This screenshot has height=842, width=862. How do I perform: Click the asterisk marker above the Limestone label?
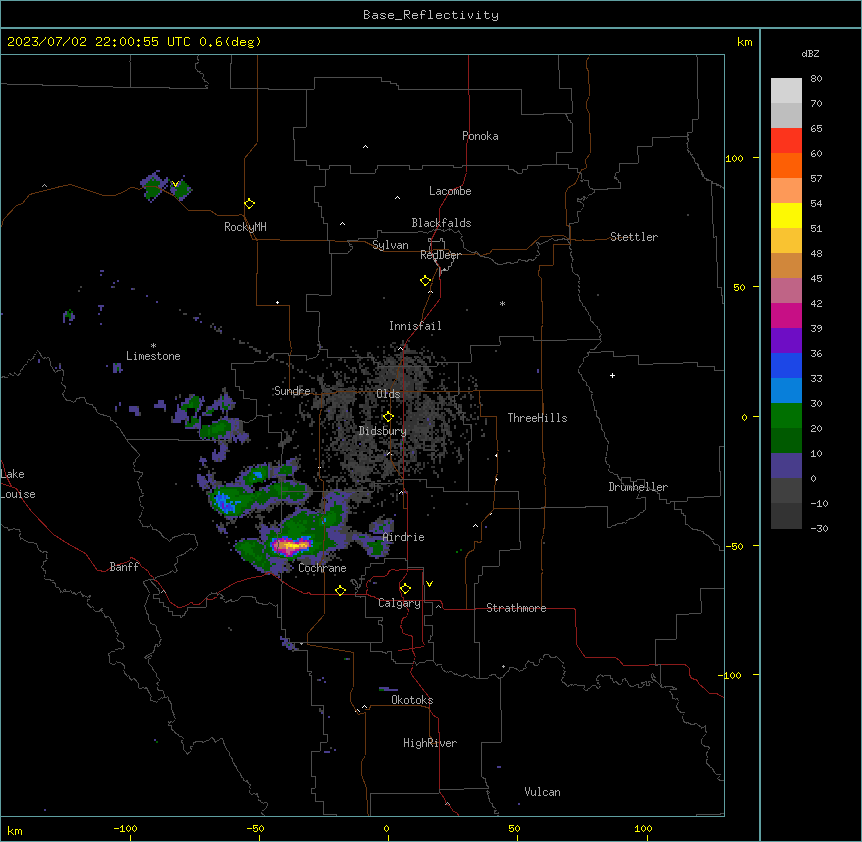153,346
